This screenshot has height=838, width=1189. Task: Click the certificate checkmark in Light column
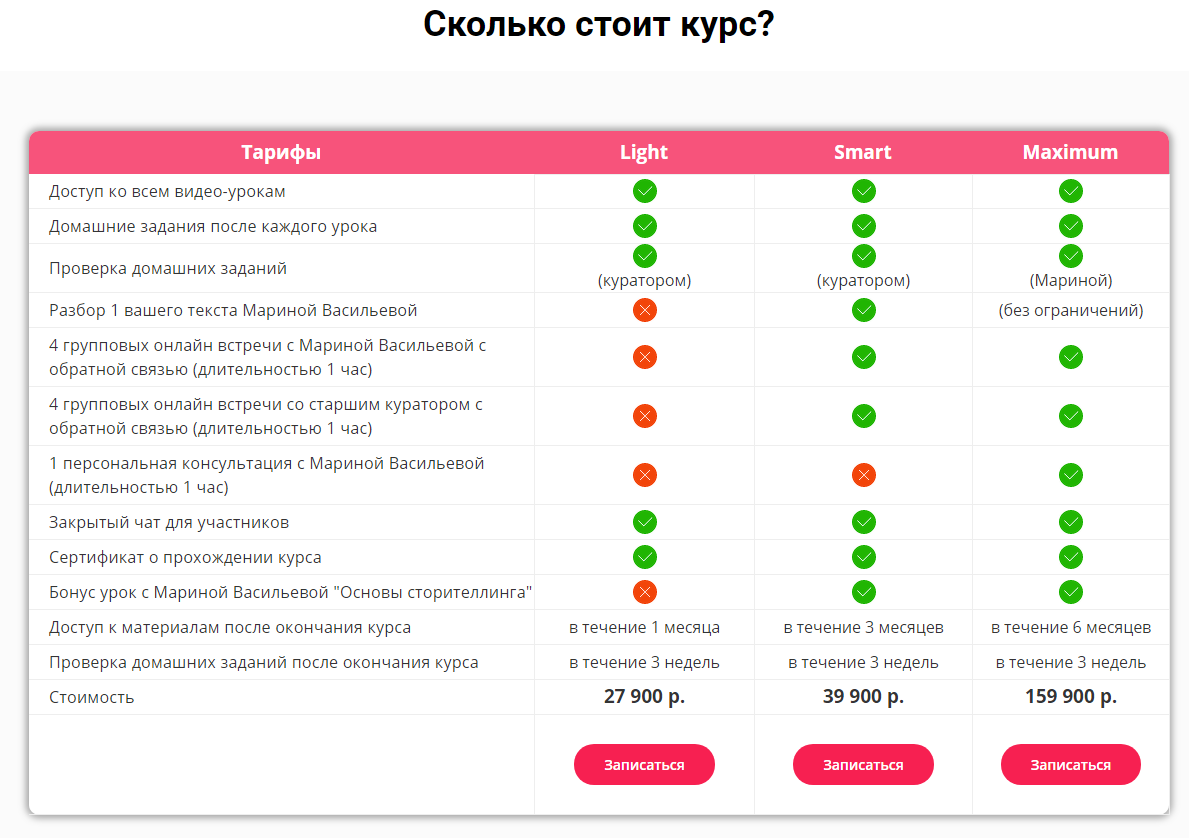click(x=644, y=556)
